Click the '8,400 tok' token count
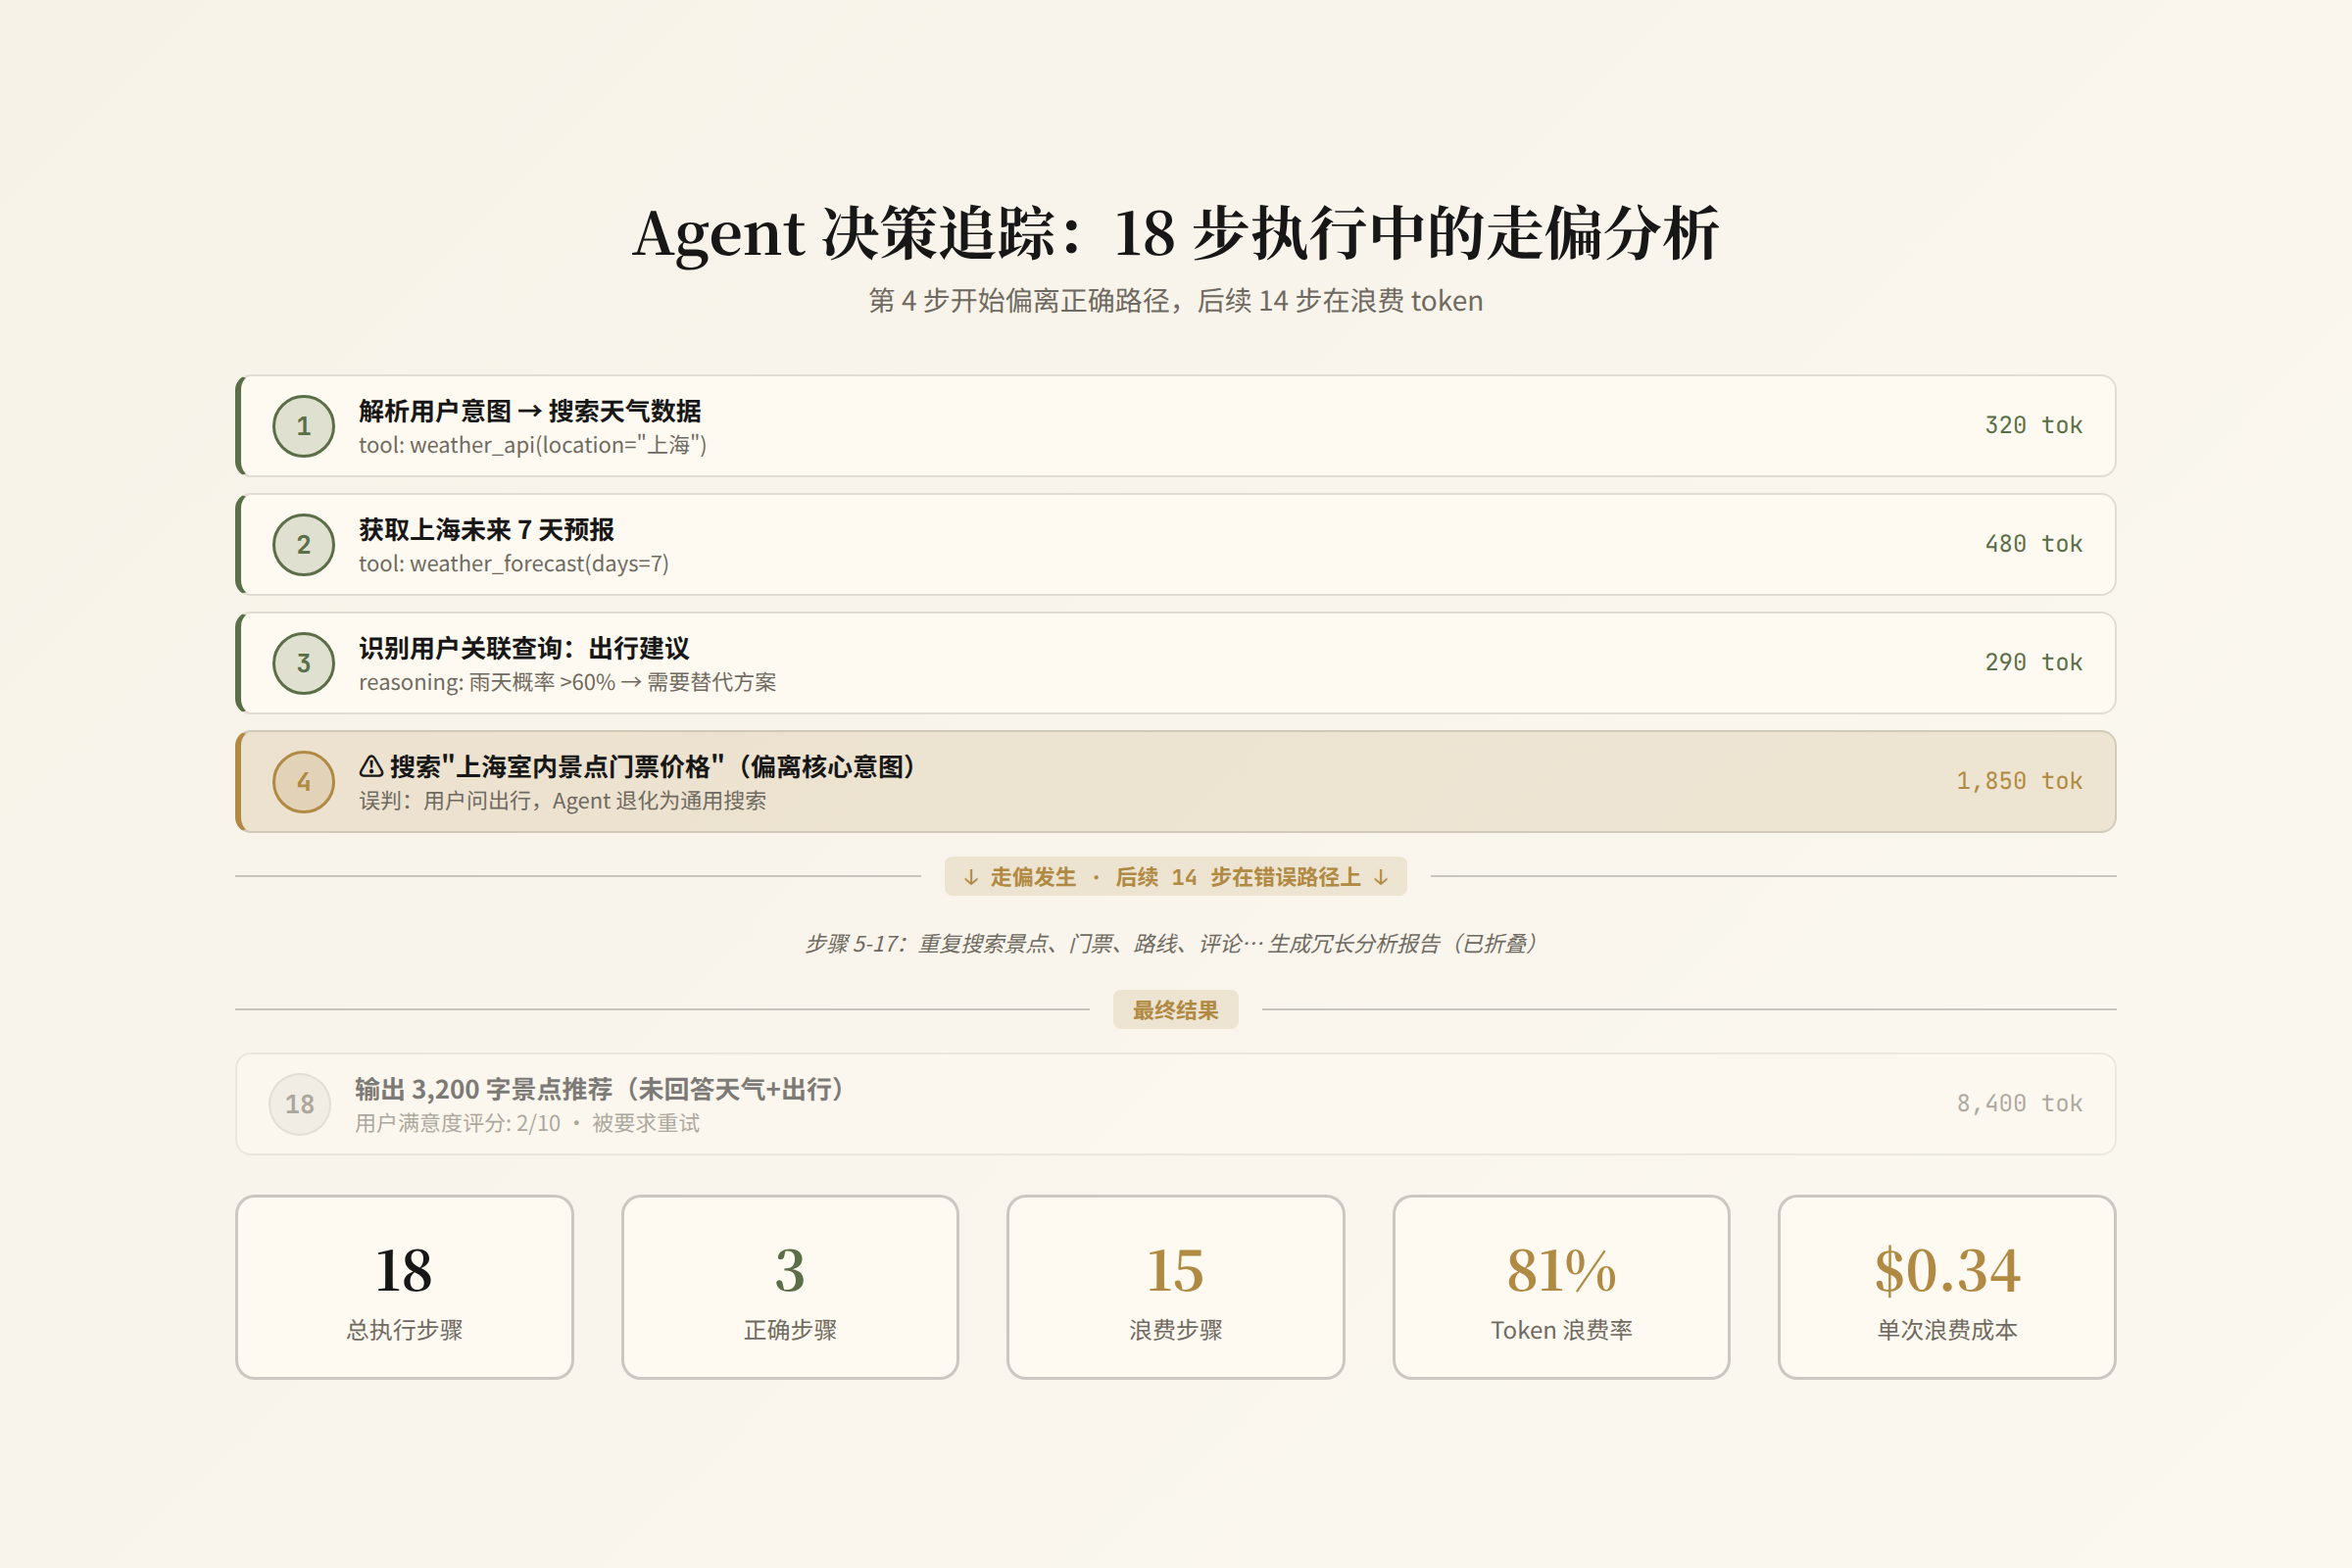Screen dimensions: 2352x1568 coord(2019,1103)
